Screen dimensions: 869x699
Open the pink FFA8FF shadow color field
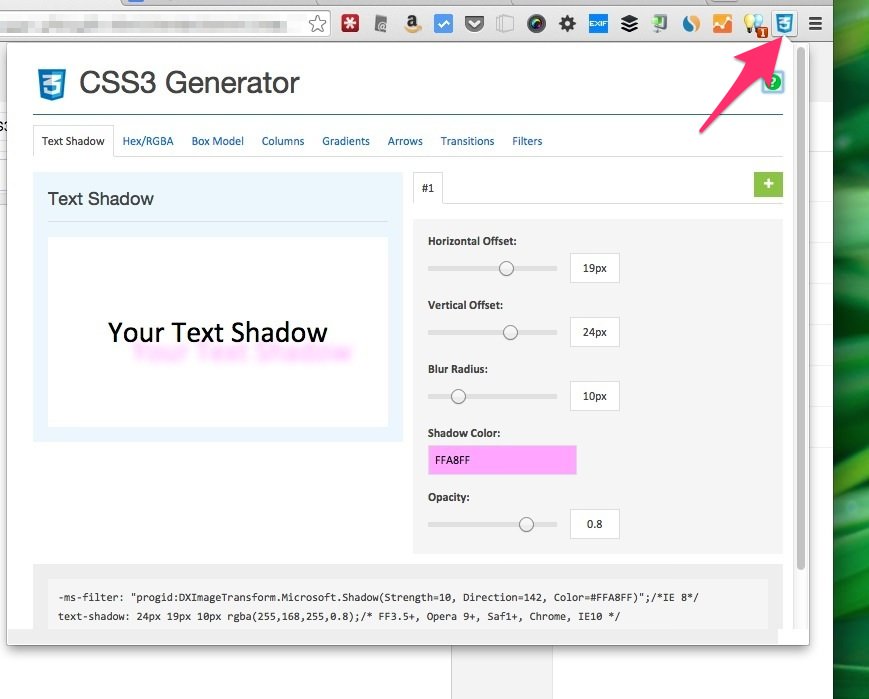coord(502,460)
